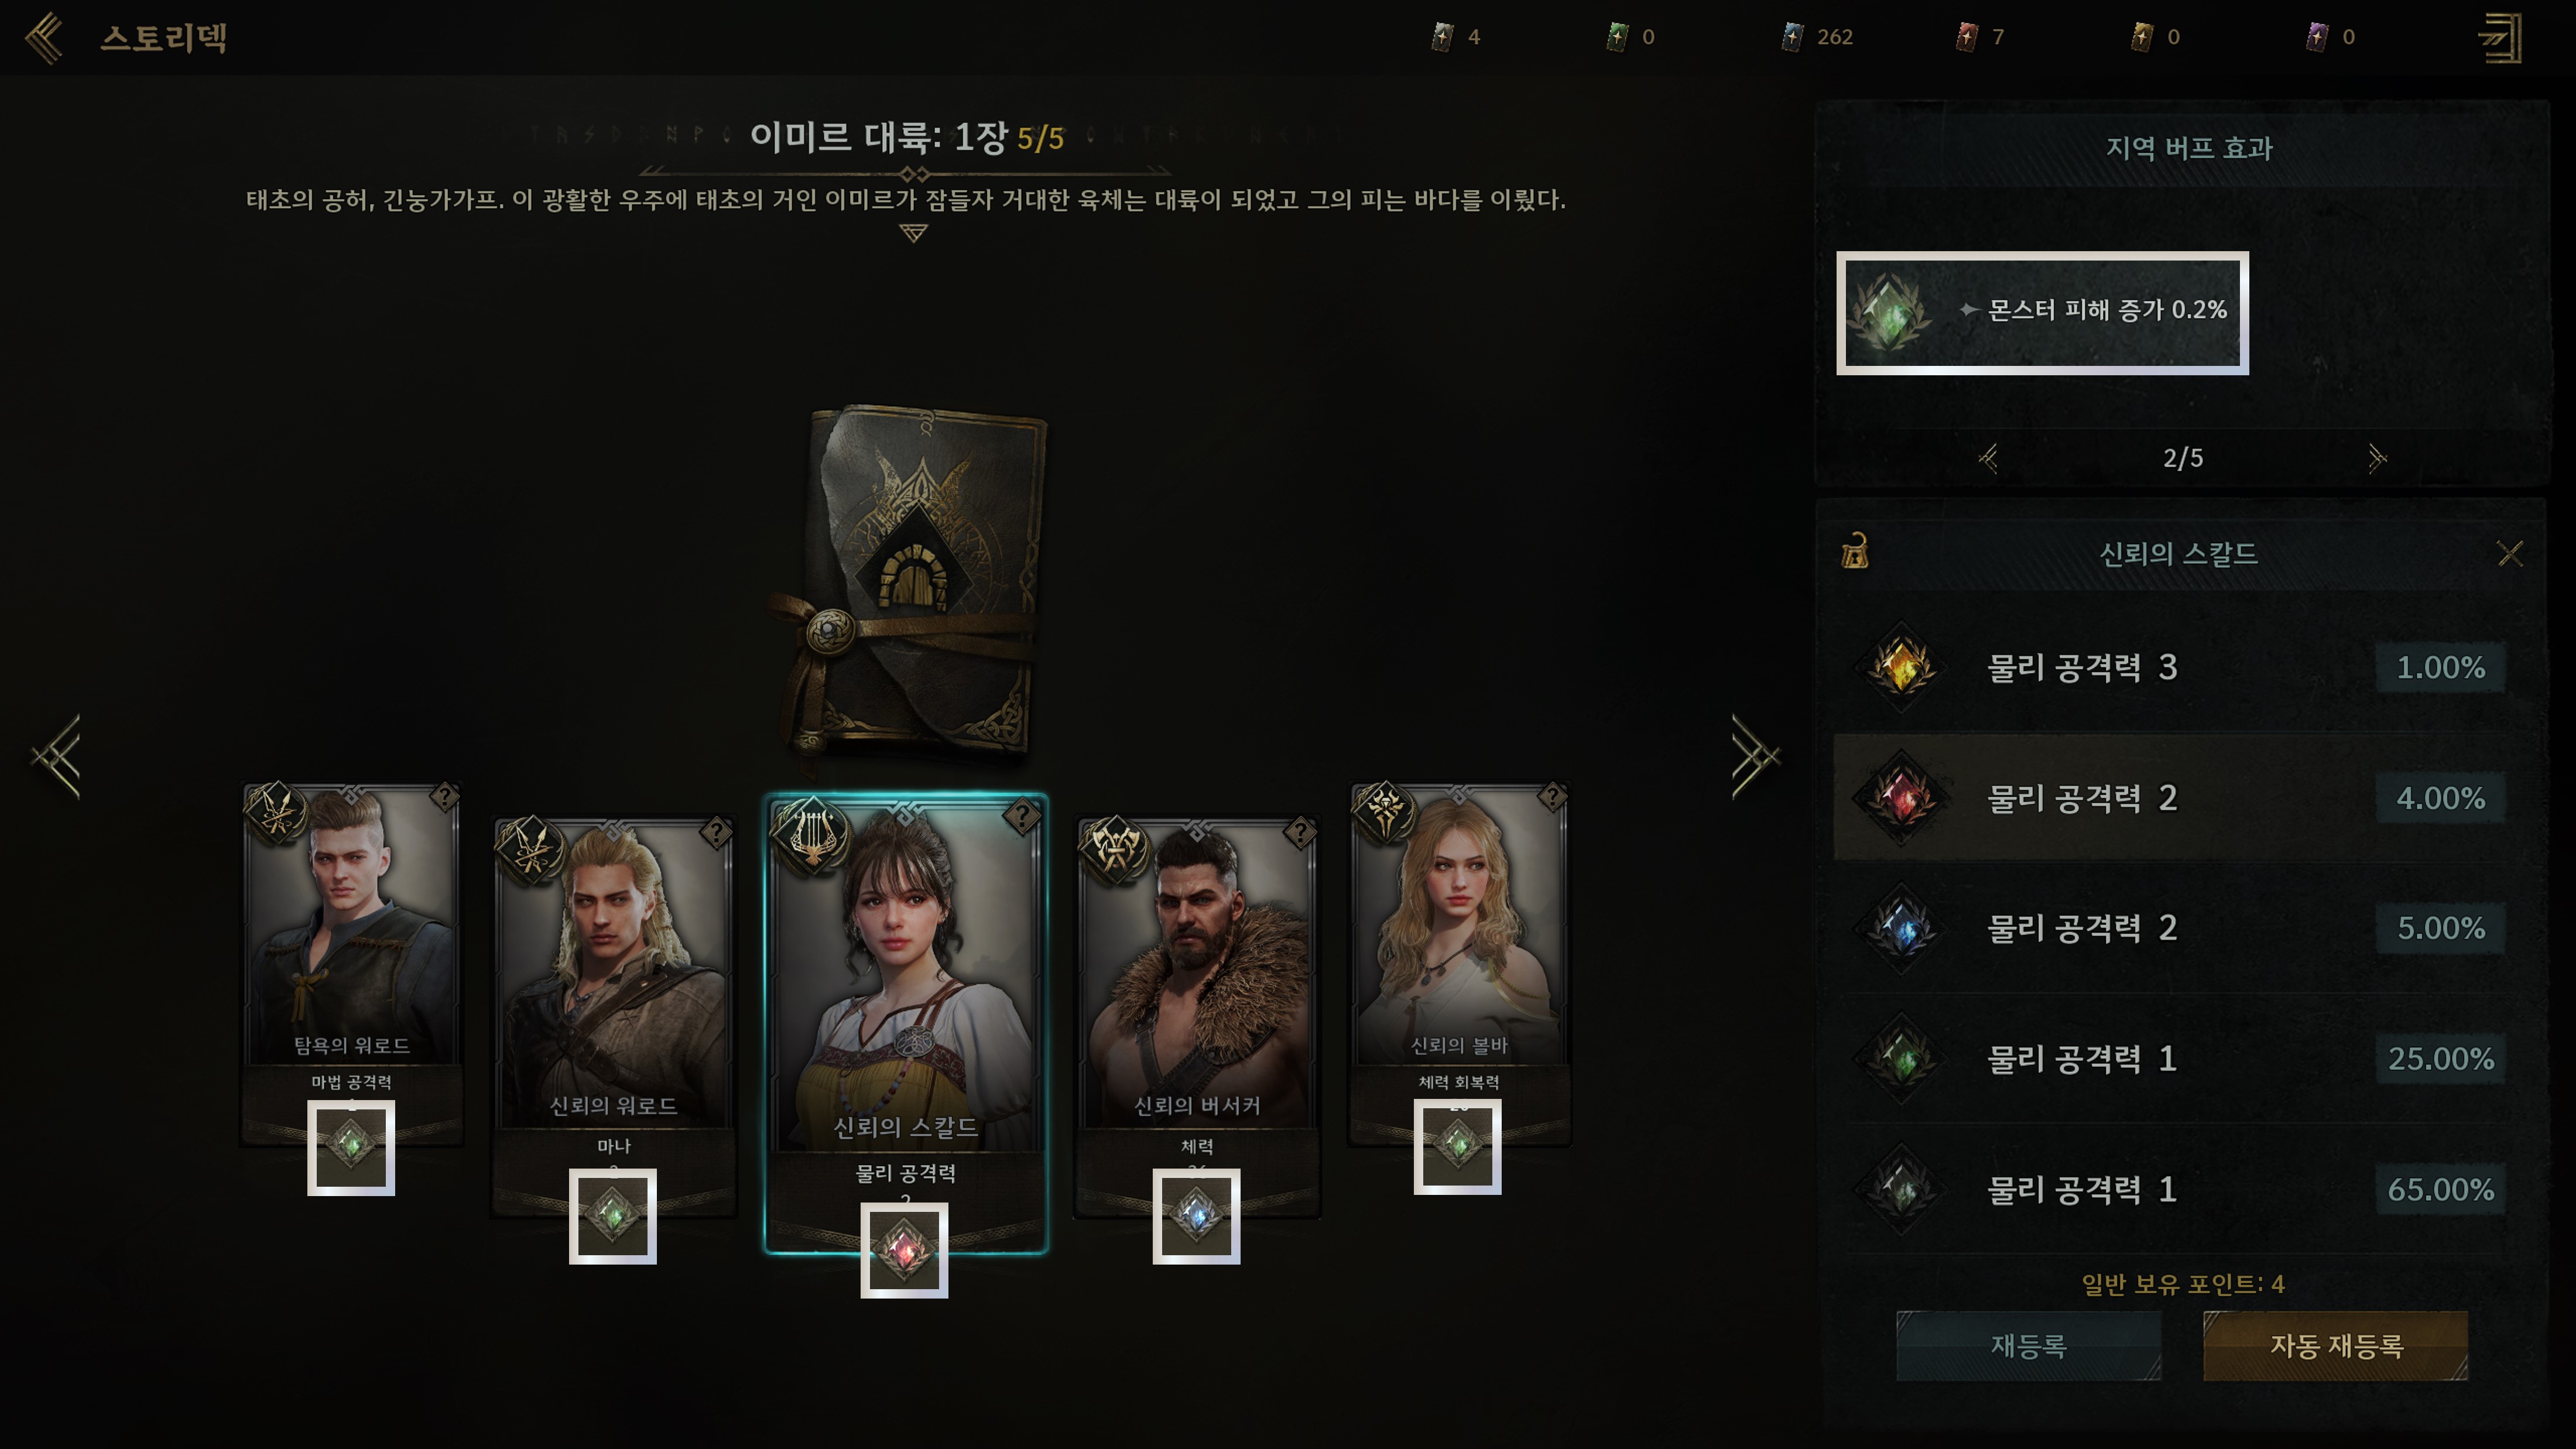Select the yellow gem 물리 공격력 3 row
The image size is (2576, 1449).
2180,667
